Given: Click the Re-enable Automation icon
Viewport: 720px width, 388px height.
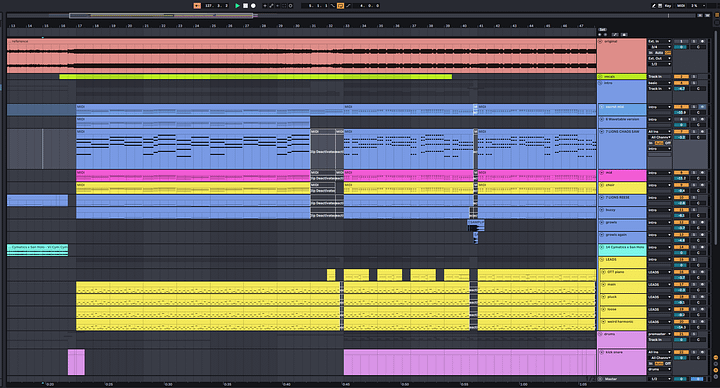Looking at the screenshot, I should click(x=277, y=6).
